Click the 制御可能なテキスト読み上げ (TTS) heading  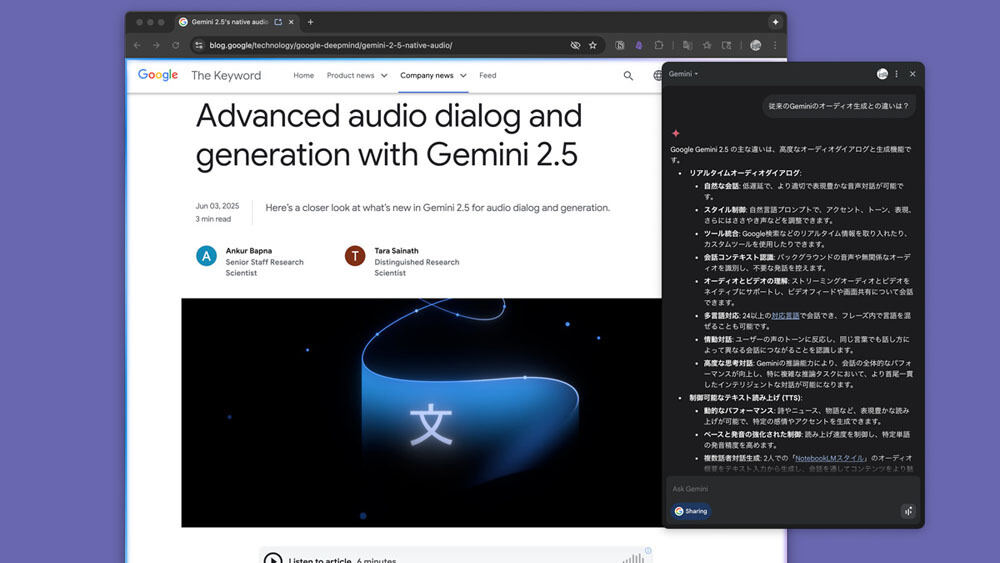pyautogui.click(x=746, y=398)
